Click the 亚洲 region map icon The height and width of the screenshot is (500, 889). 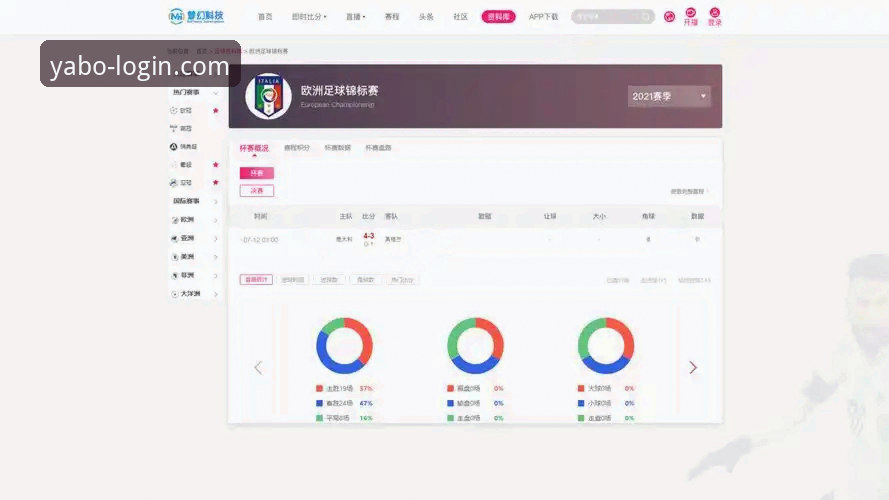click(x=175, y=239)
